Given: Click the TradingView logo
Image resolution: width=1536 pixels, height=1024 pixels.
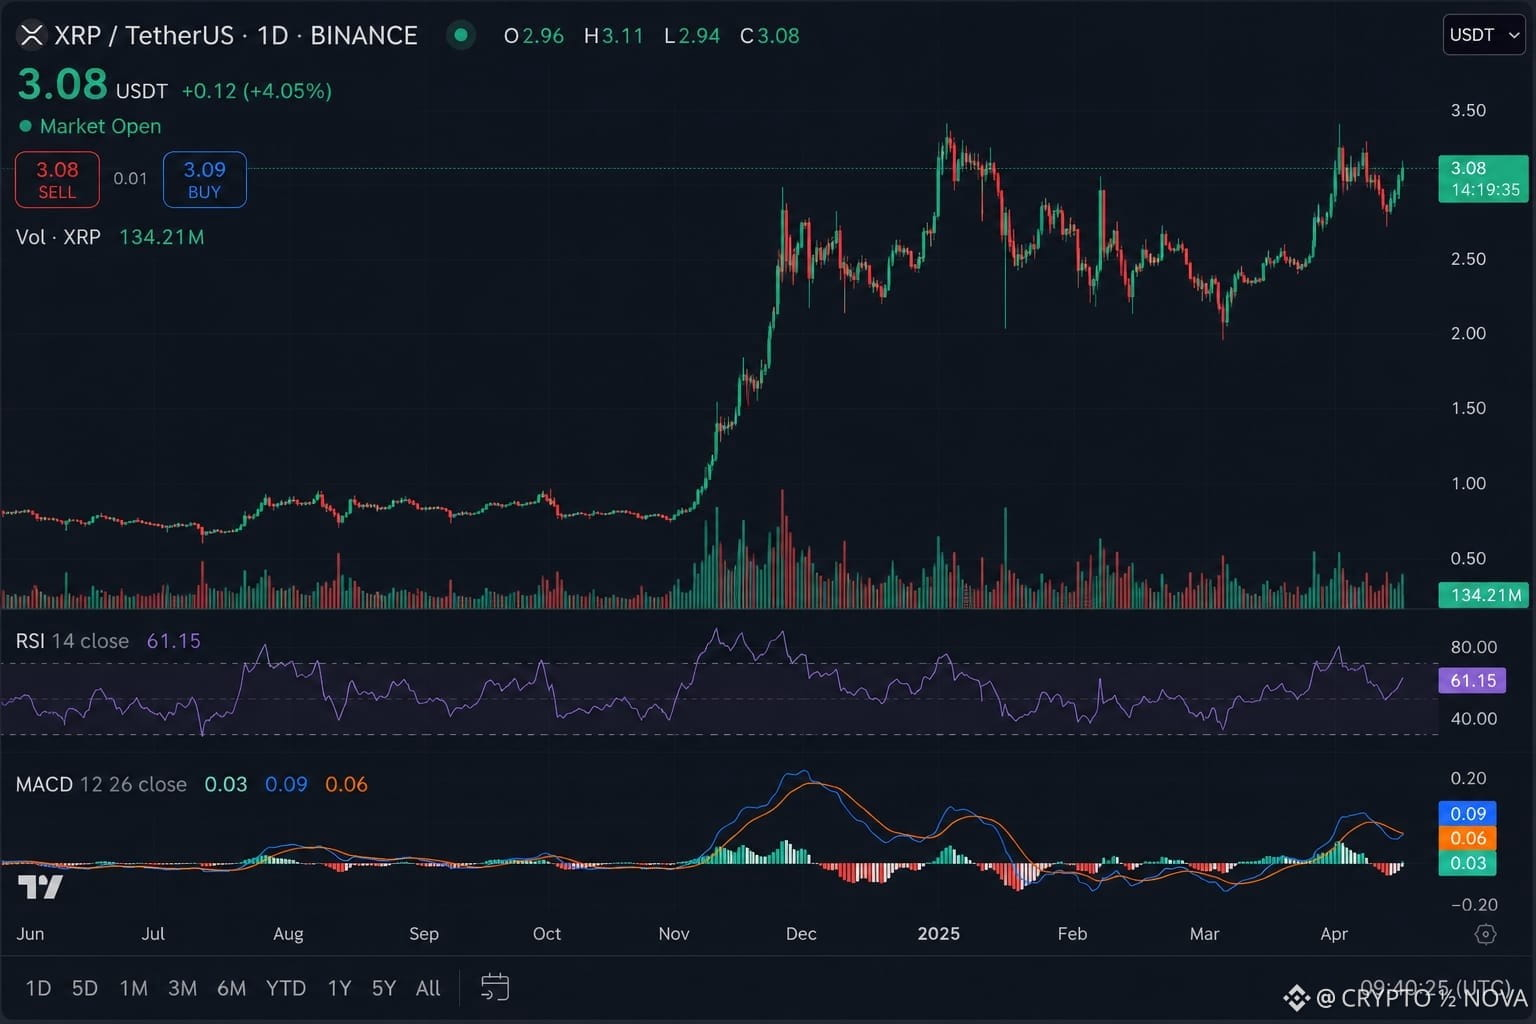Looking at the screenshot, I should click(40, 886).
